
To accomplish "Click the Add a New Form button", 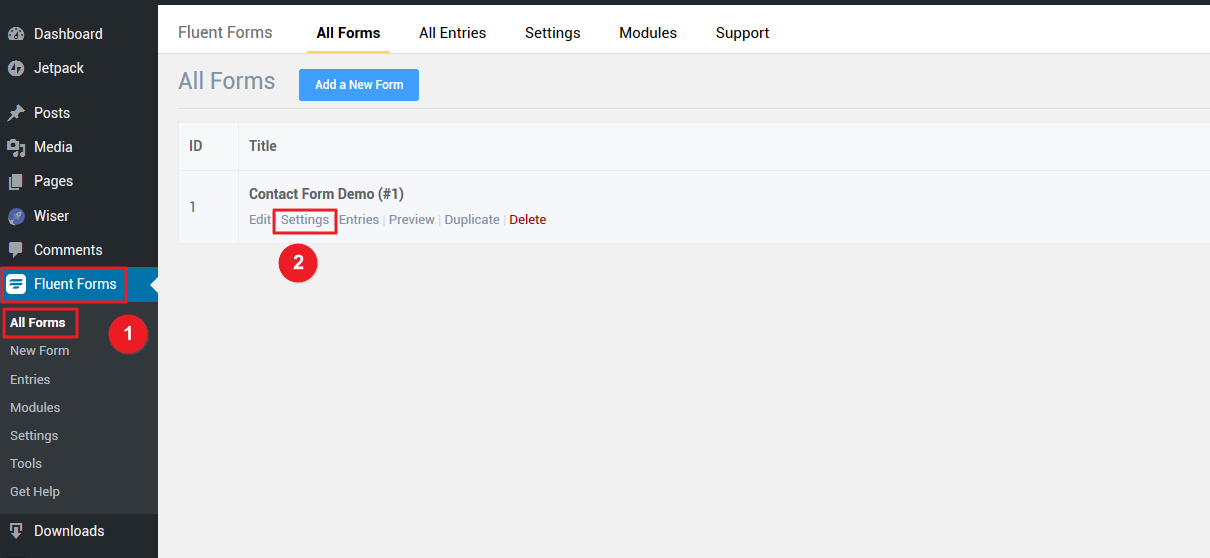I will [359, 85].
